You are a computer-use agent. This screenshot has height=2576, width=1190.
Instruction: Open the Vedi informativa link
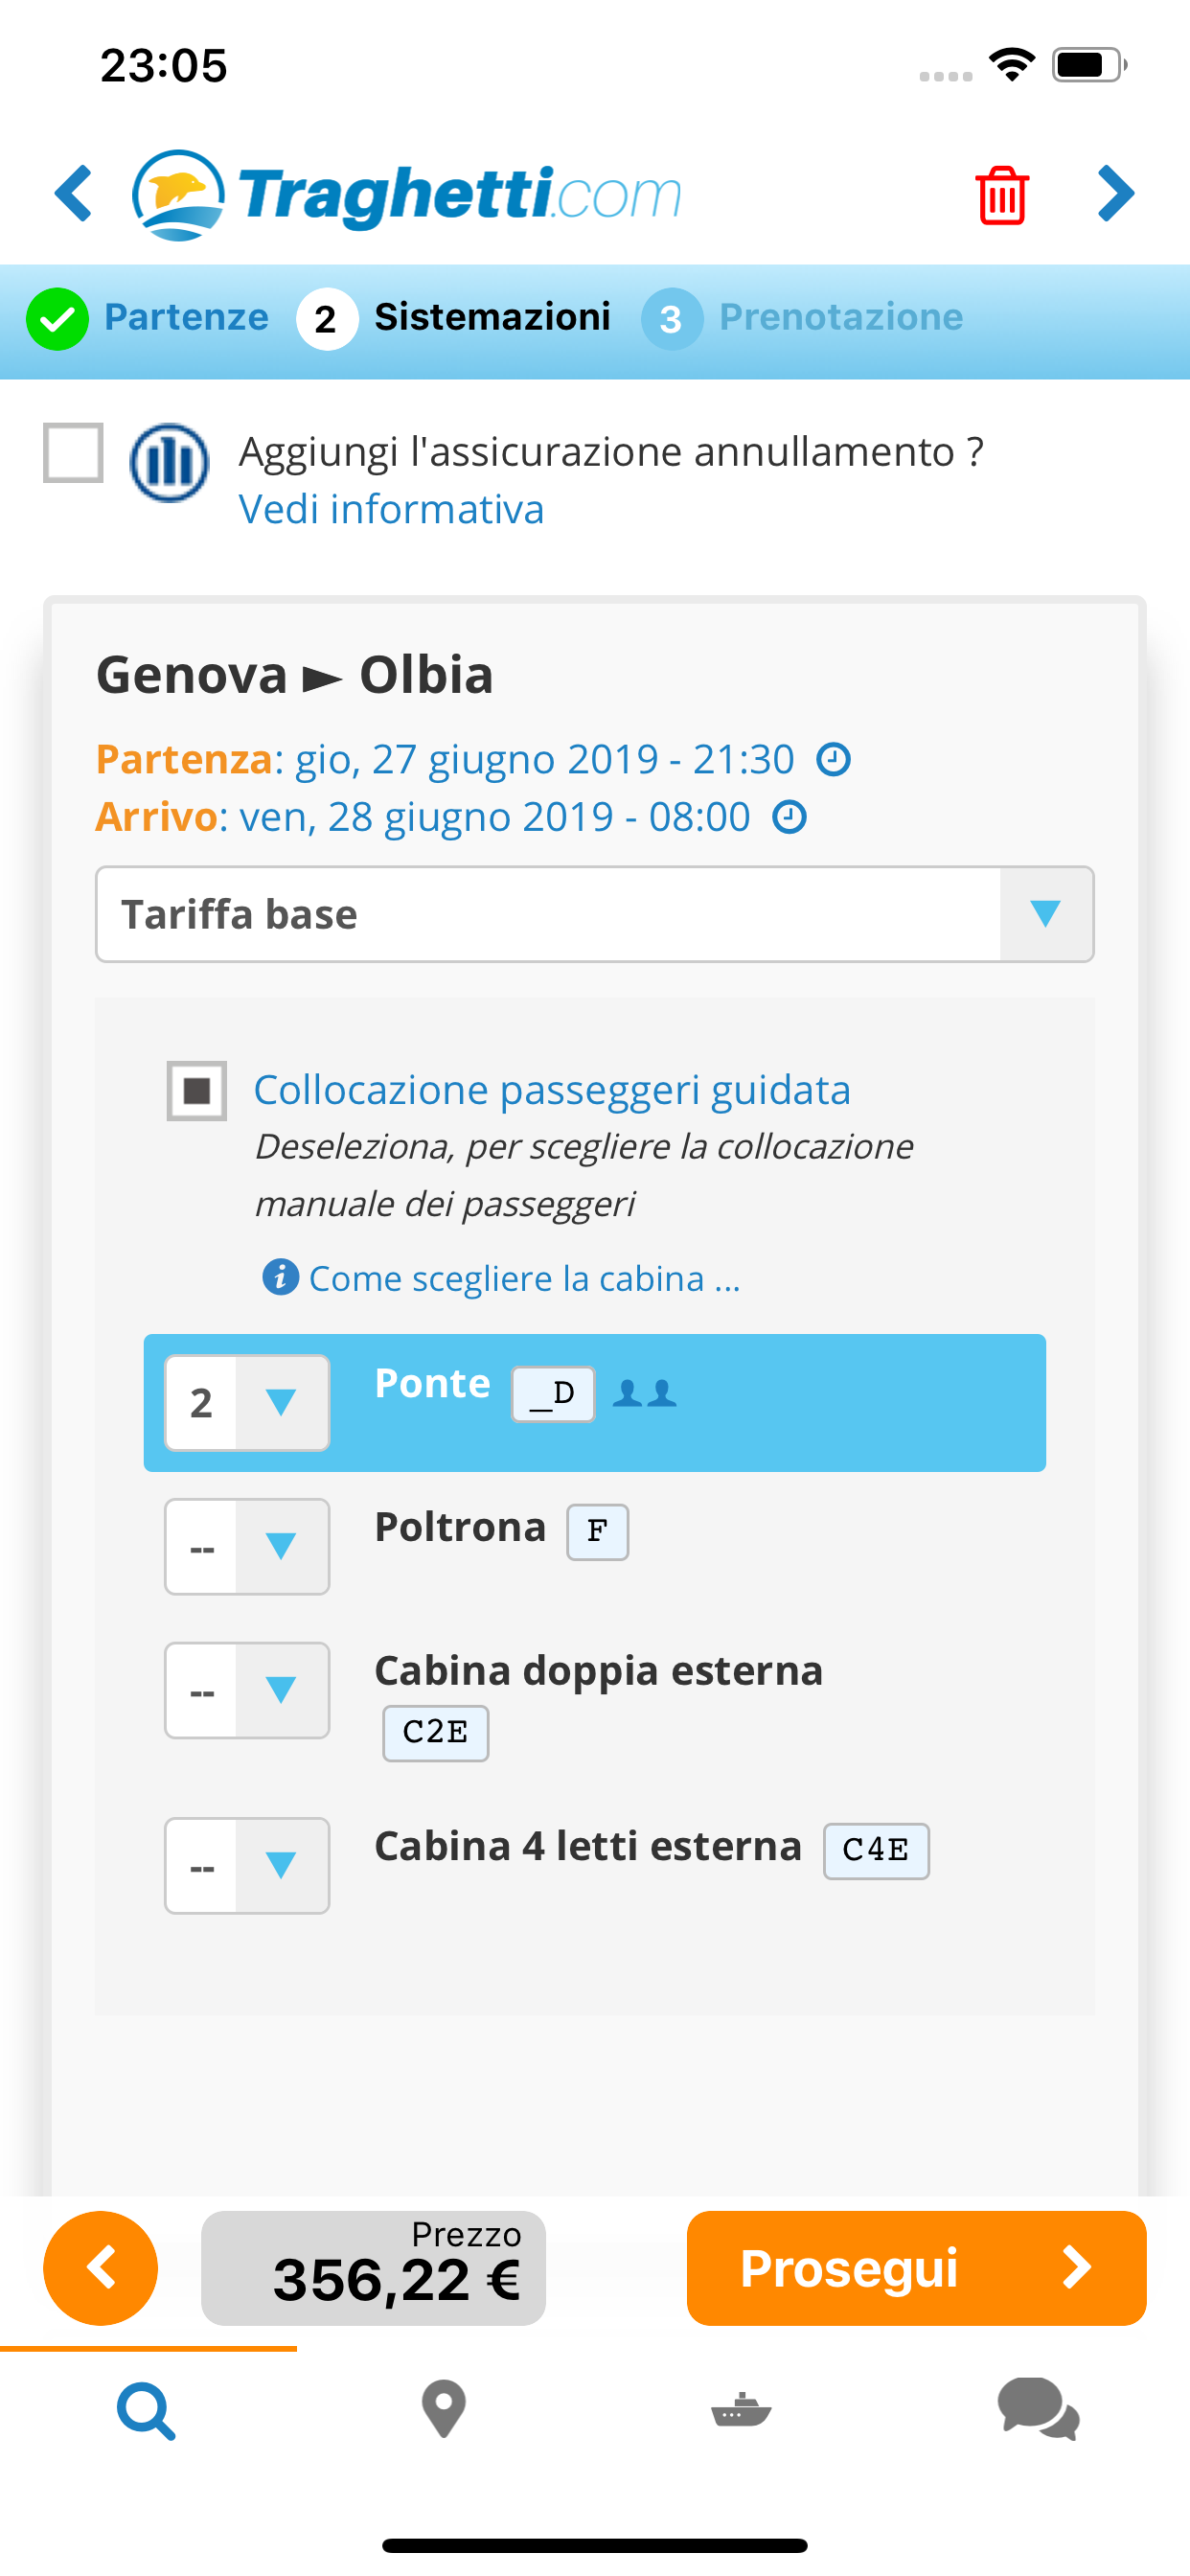pyautogui.click(x=391, y=510)
